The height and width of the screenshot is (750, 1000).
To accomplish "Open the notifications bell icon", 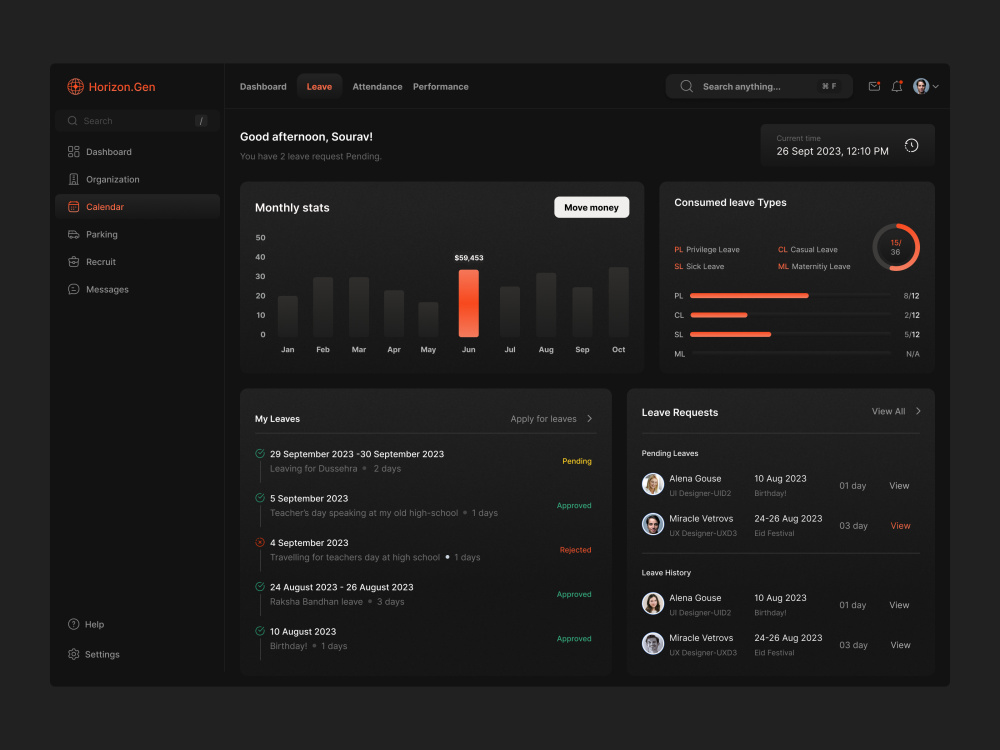I will pos(897,86).
